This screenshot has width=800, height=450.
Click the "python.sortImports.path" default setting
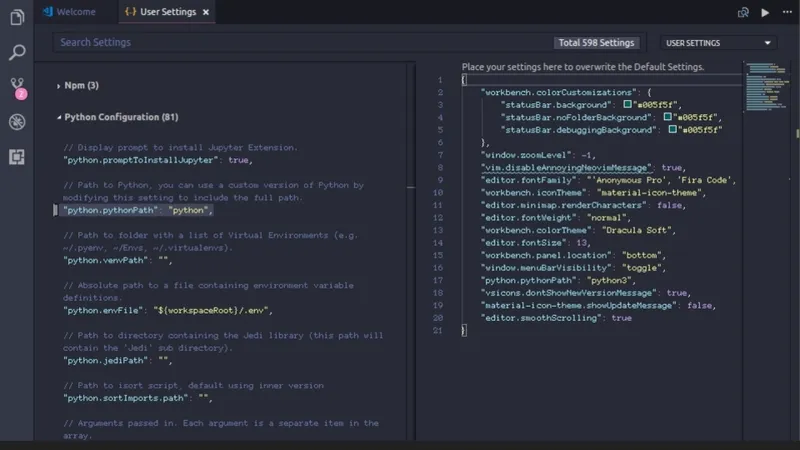(x=138, y=398)
